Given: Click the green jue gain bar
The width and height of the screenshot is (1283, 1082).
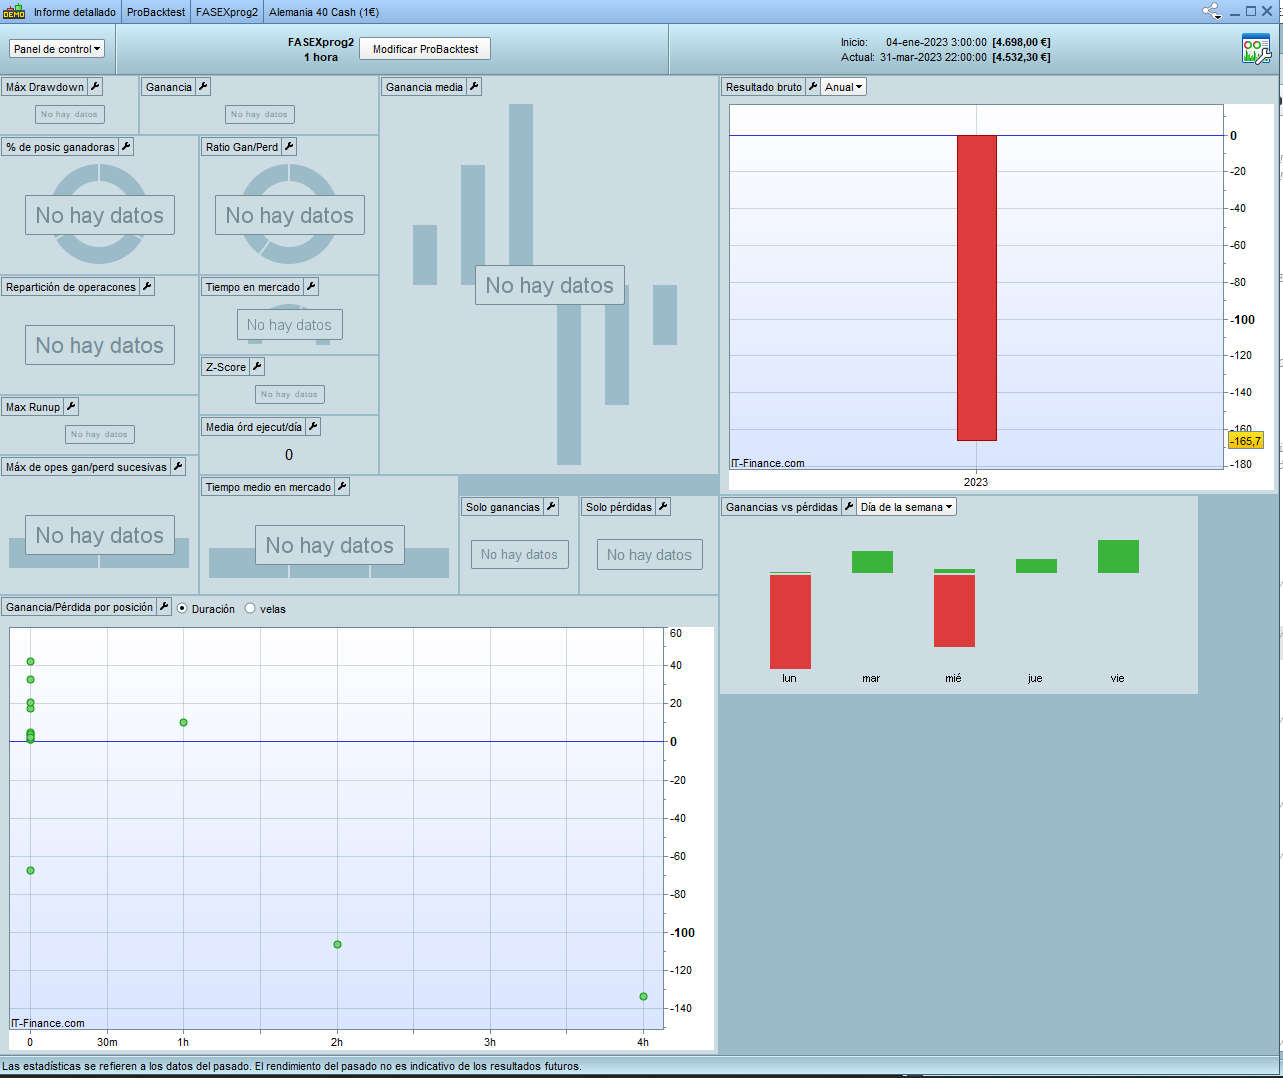Looking at the screenshot, I should click(x=1036, y=566).
